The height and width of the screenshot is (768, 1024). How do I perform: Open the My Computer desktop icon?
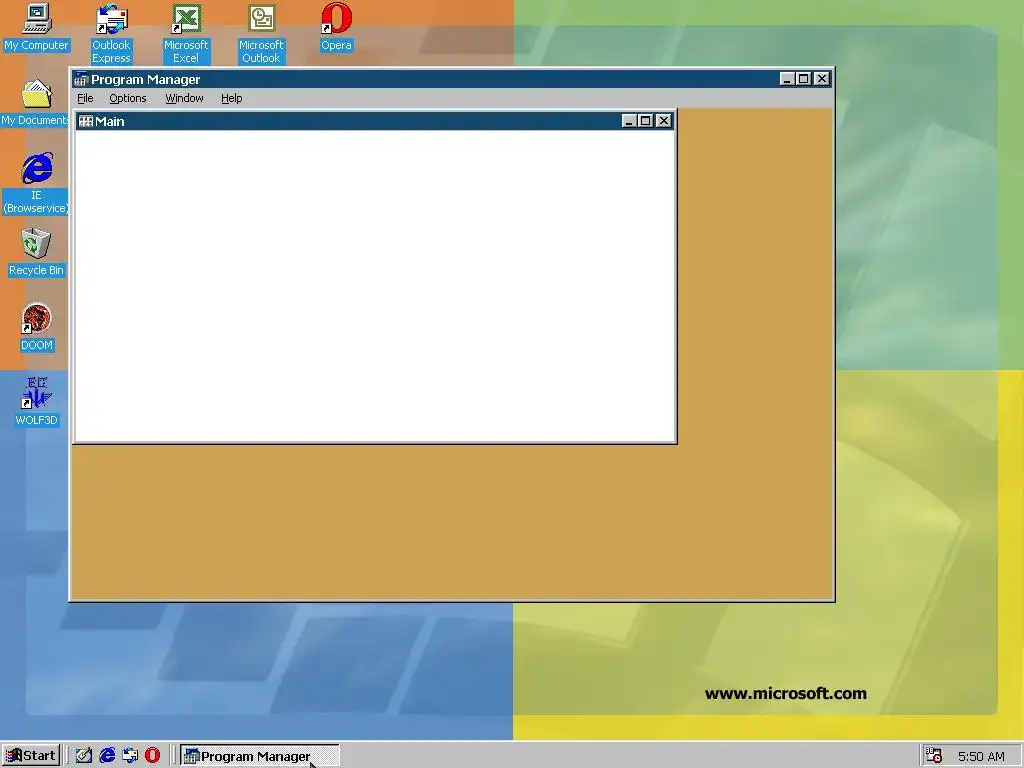coord(36,27)
